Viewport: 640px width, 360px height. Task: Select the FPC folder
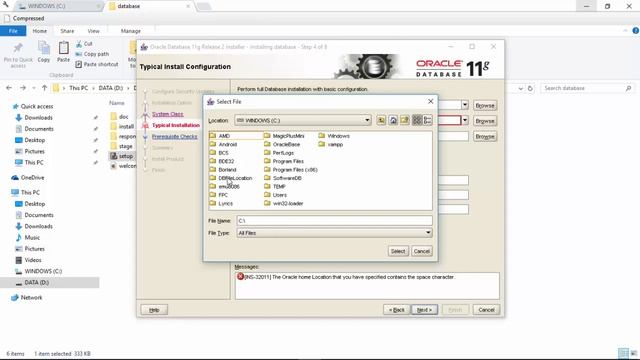click(219, 195)
